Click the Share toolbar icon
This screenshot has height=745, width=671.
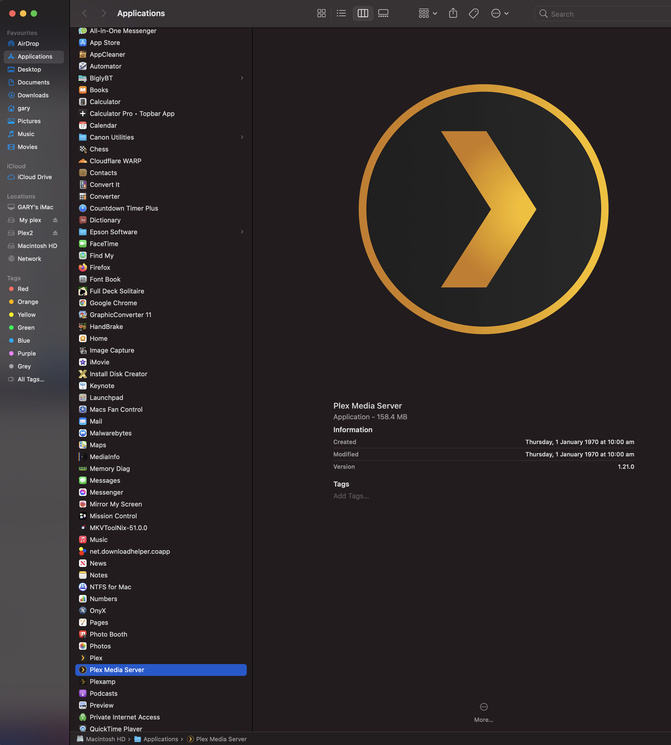(x=453, y=13)
